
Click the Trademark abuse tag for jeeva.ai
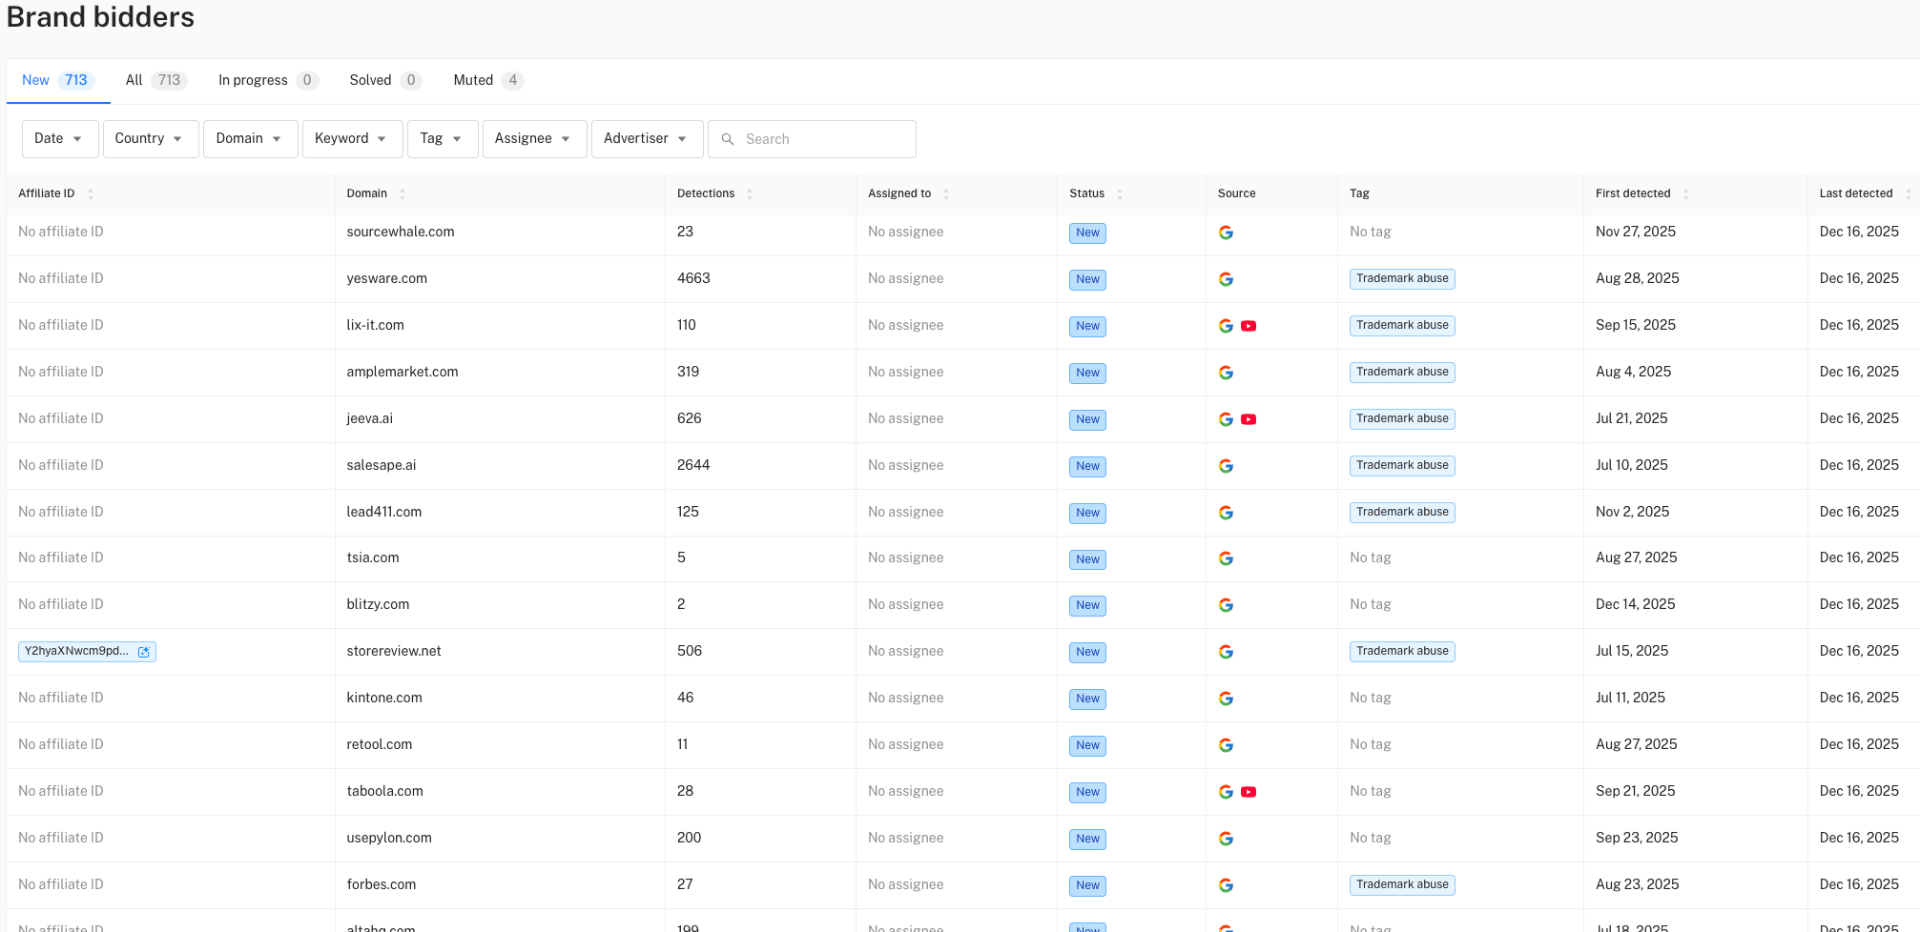tap(1402, 419)
